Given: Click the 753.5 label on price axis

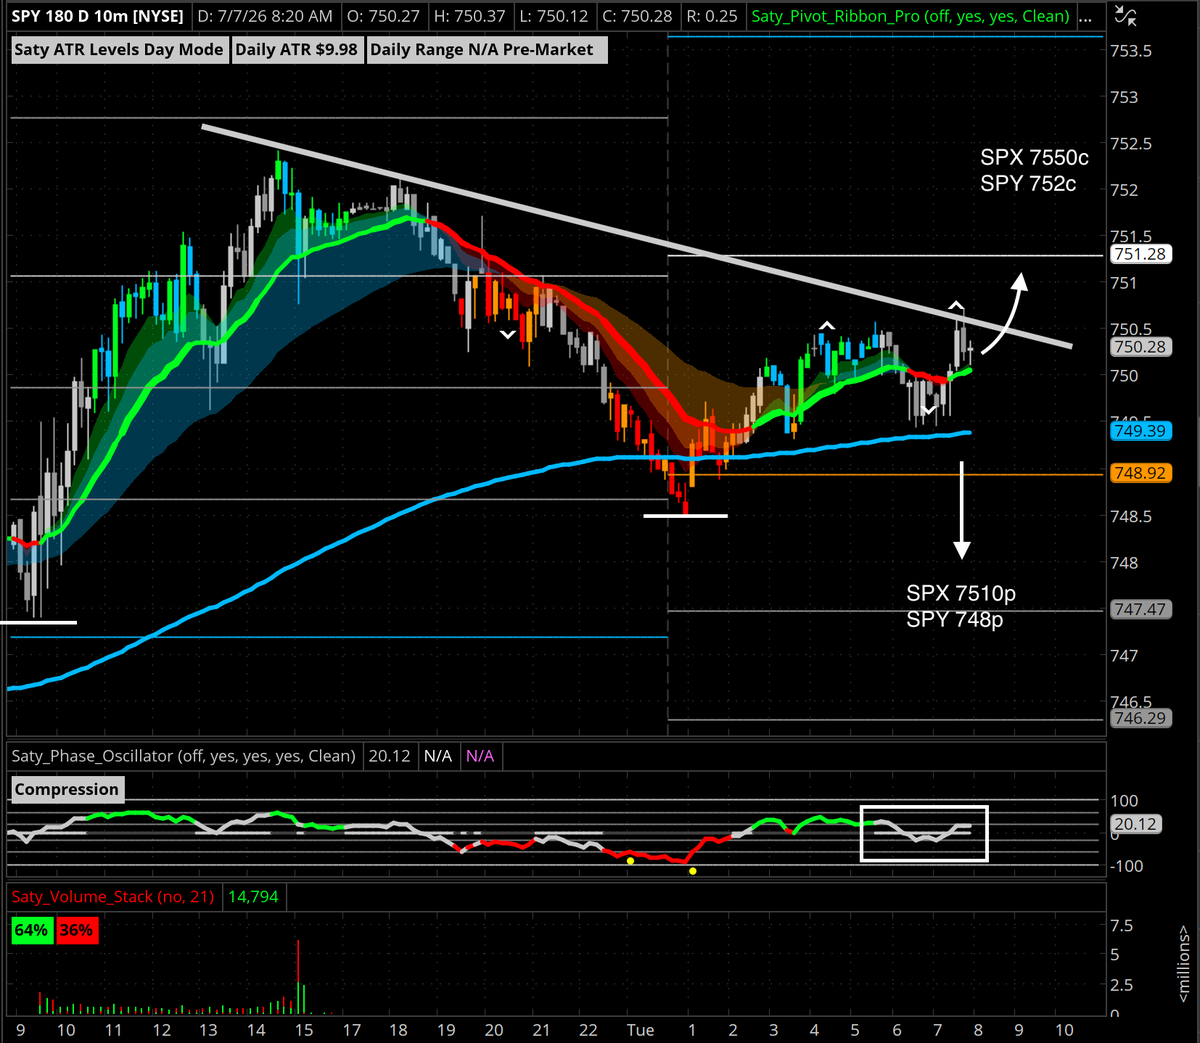Looking at the screenshot, I should pyautogui.click(x=1131, y=51).
